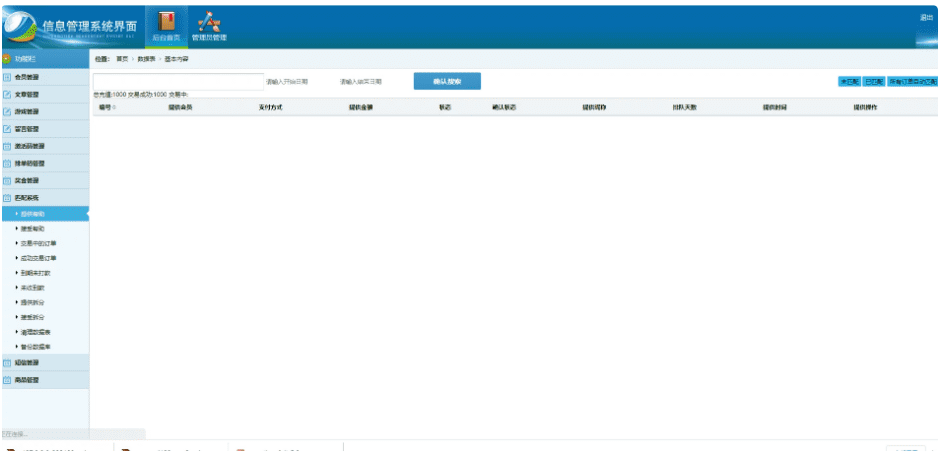Expand the 游戏管理 menu section
This screenshot has width=939, height=459.
[x=46, y=112]
